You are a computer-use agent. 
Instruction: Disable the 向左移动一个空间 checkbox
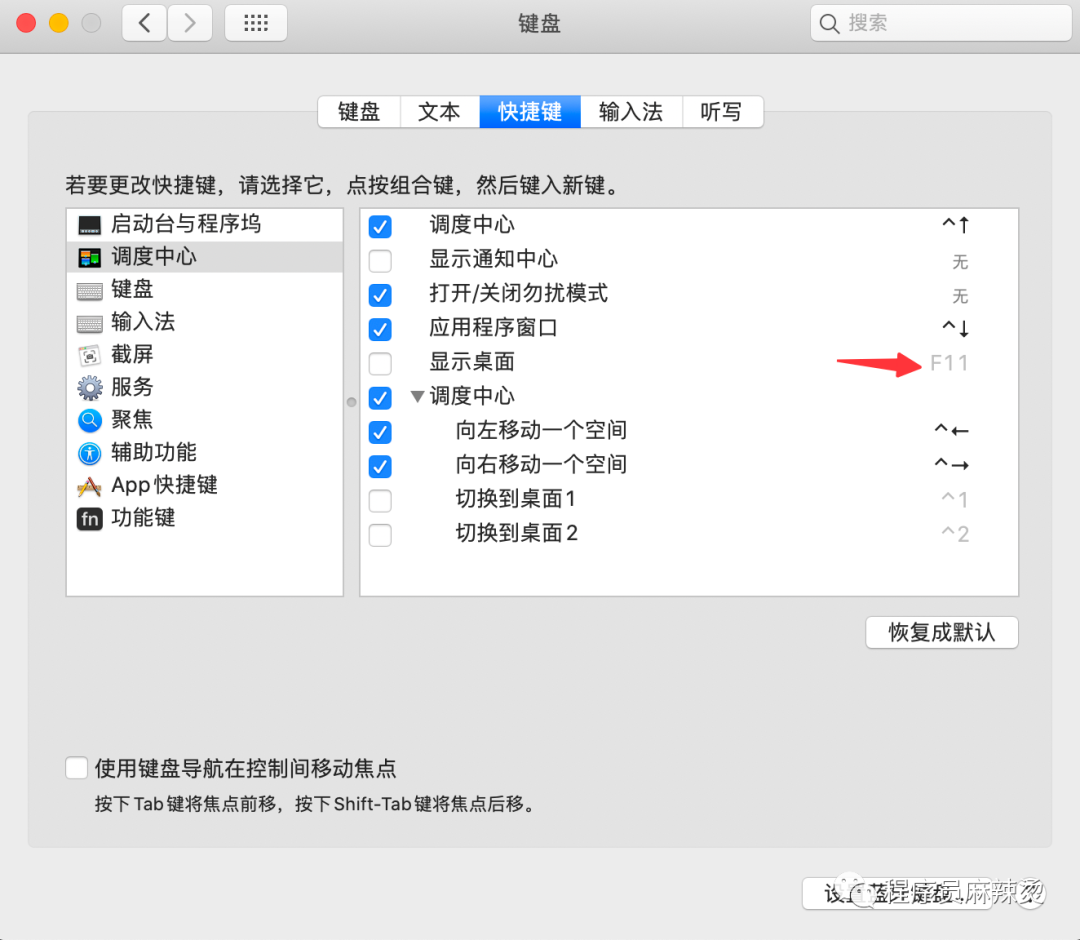[380, 432]
